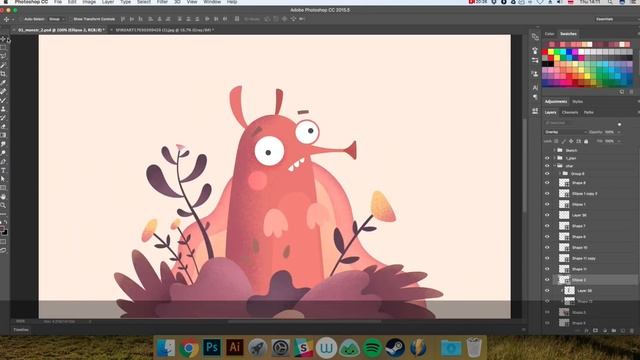
Task: Hide the Ellipse 1 layer
Action: click(x=547, y=204)
